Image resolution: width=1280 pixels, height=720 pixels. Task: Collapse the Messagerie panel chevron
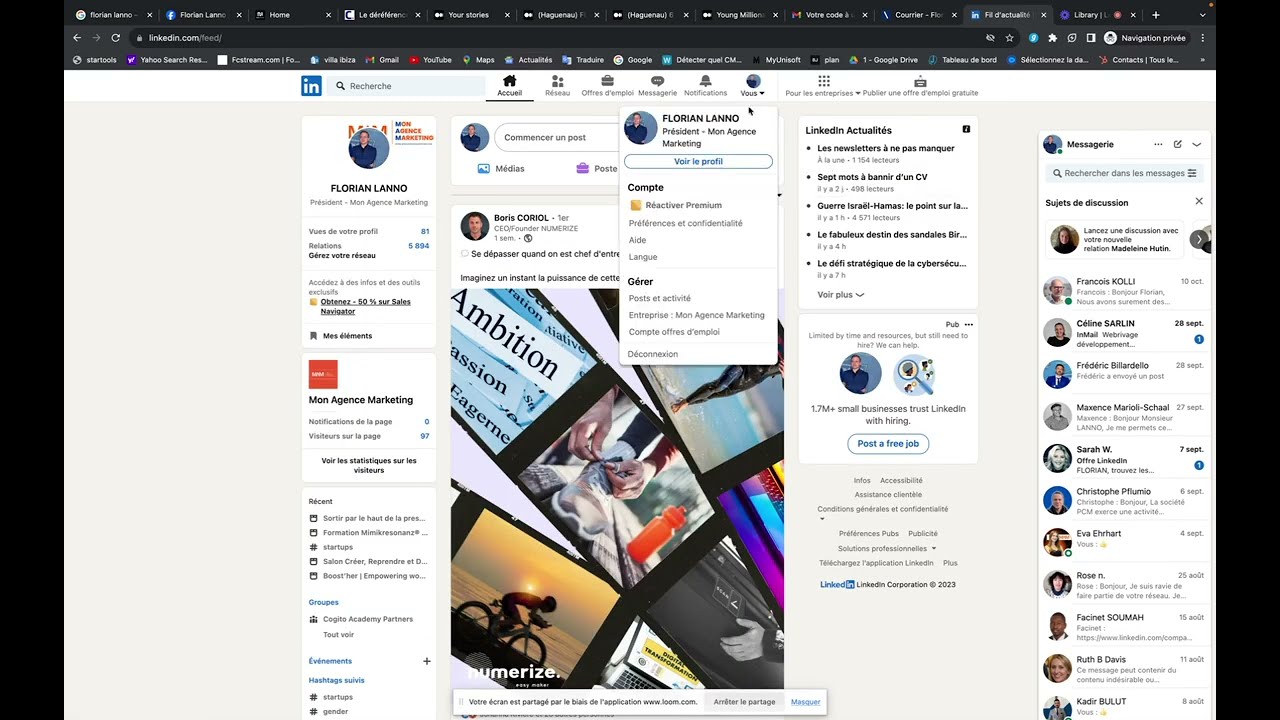pyautogui.click(x=1197, y=144)
